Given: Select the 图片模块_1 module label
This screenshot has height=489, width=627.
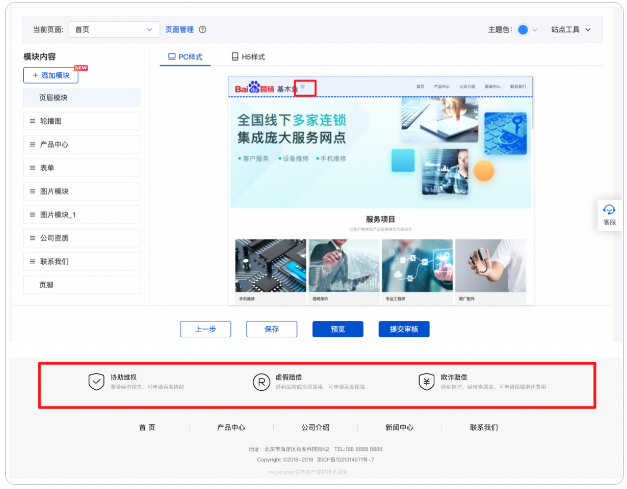Looking at the screenshot, I should tap(58, 215).
